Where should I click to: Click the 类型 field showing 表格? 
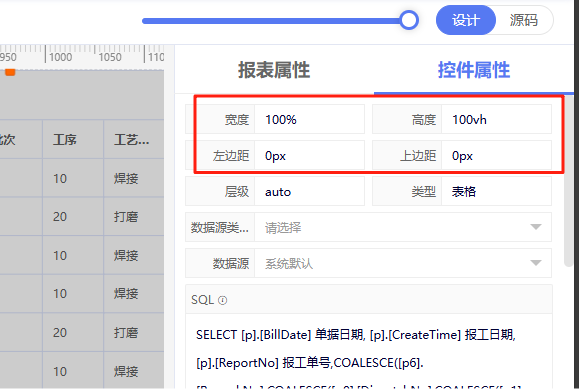click(x=496, y=191)
